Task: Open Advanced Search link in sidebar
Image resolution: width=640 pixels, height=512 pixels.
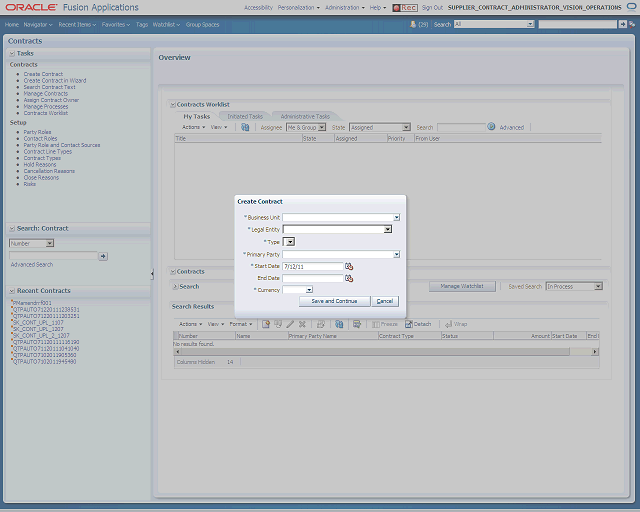Action: click(x=32, y=265)
